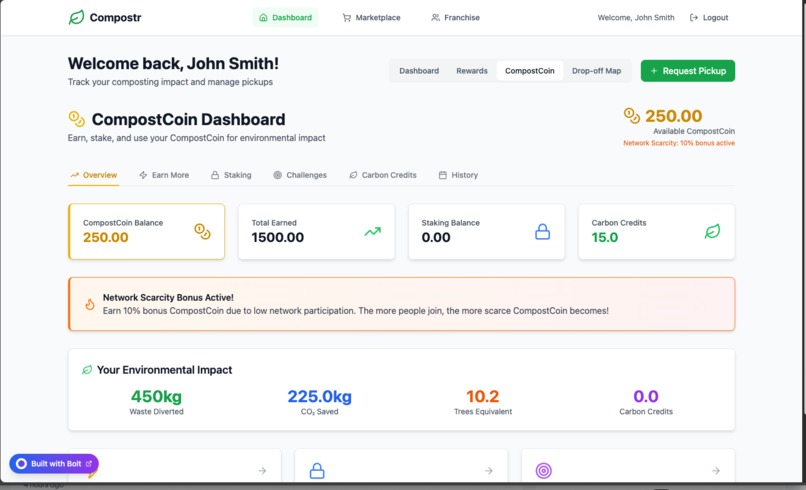
Task: View the Carbon Credits tab
Action: [382, 175]
